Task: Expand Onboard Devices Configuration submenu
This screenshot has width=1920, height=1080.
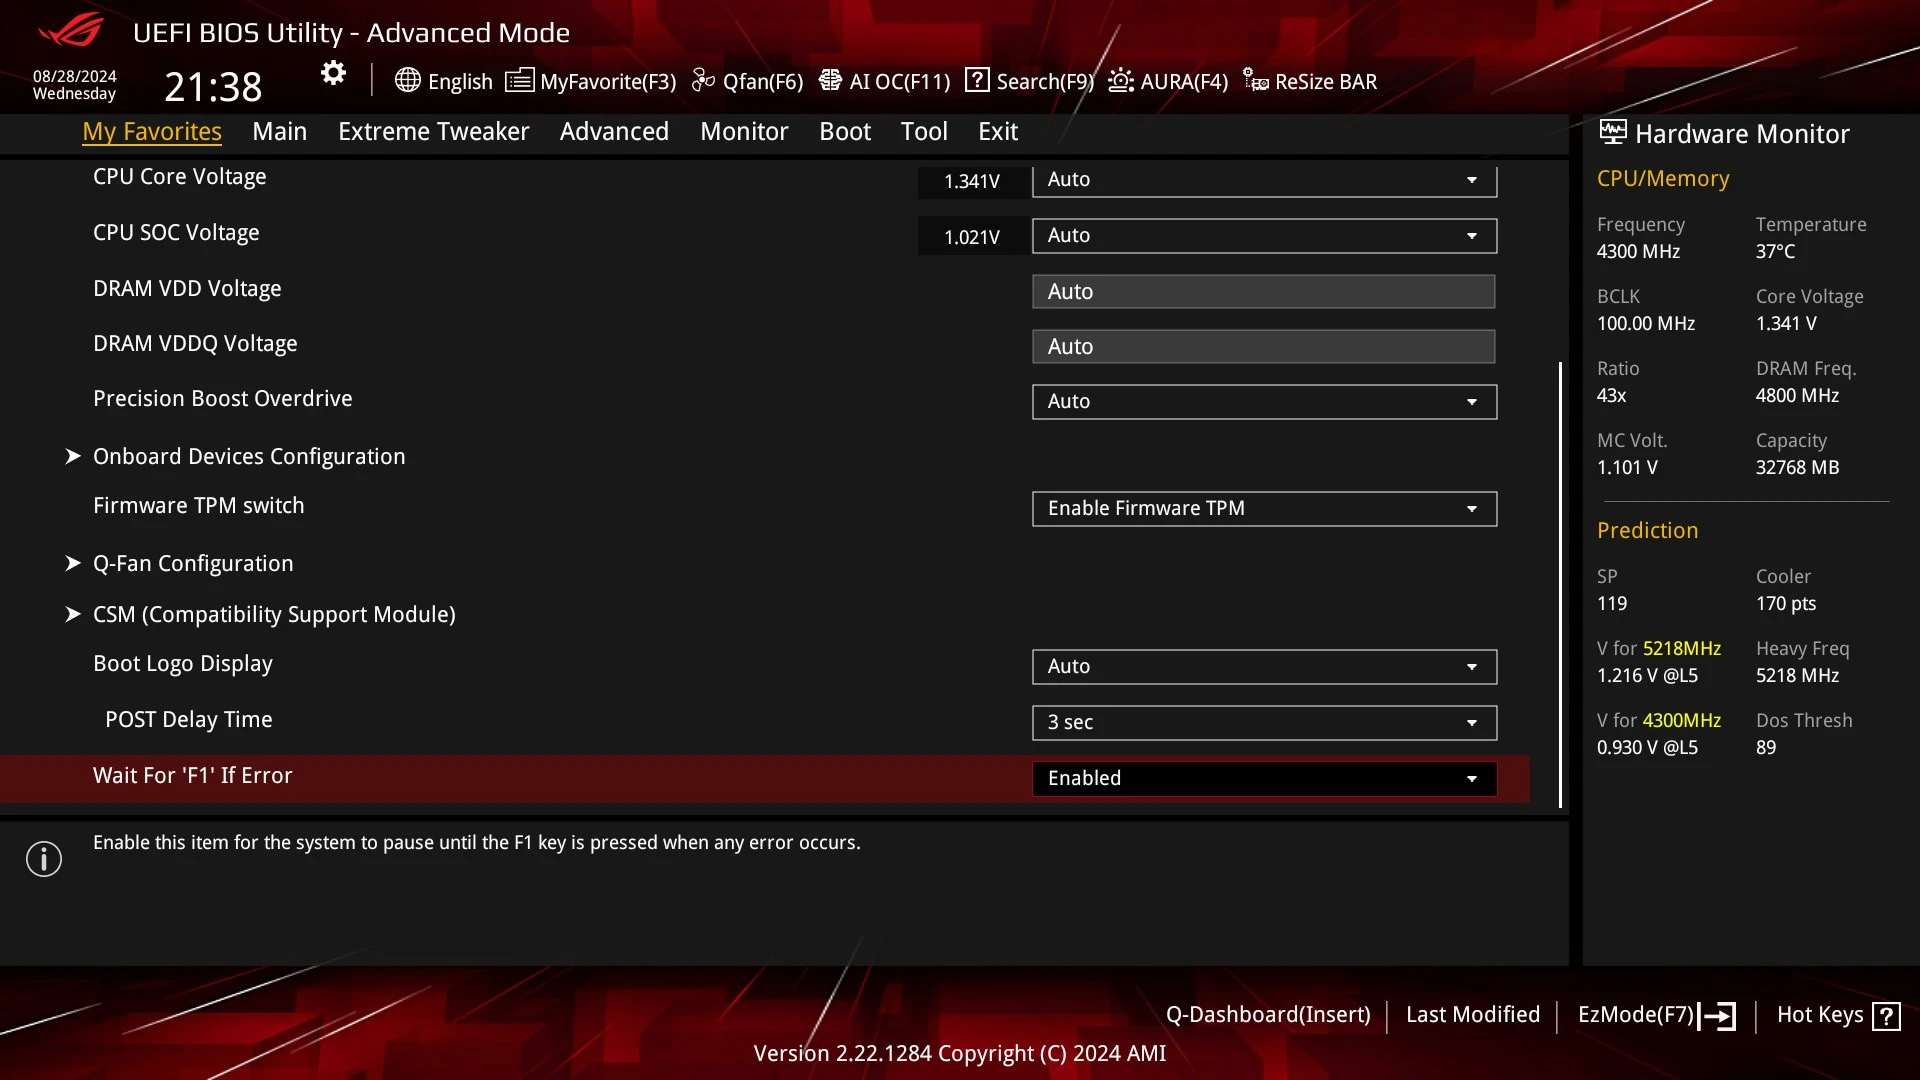Action: coord(249,456)
